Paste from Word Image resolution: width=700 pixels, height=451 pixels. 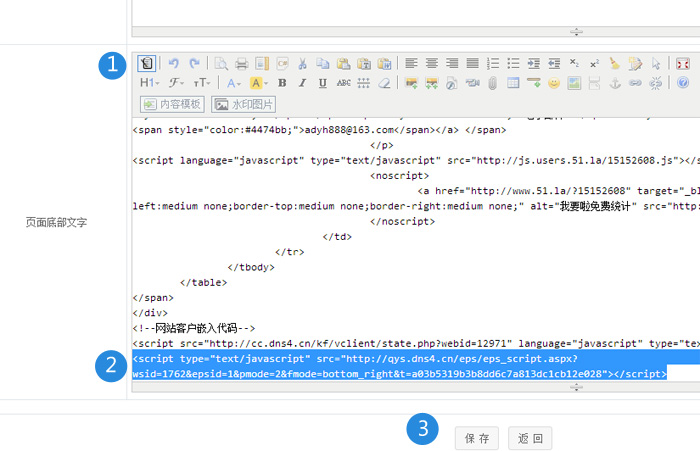pos(384,63)
